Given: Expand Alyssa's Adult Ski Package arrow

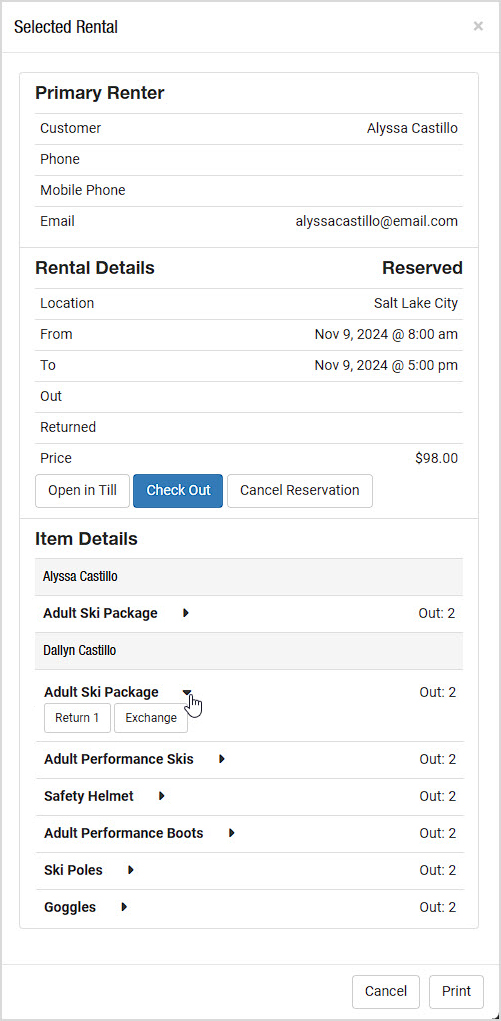Looking at the screenshot, I should tap(186, 613).
